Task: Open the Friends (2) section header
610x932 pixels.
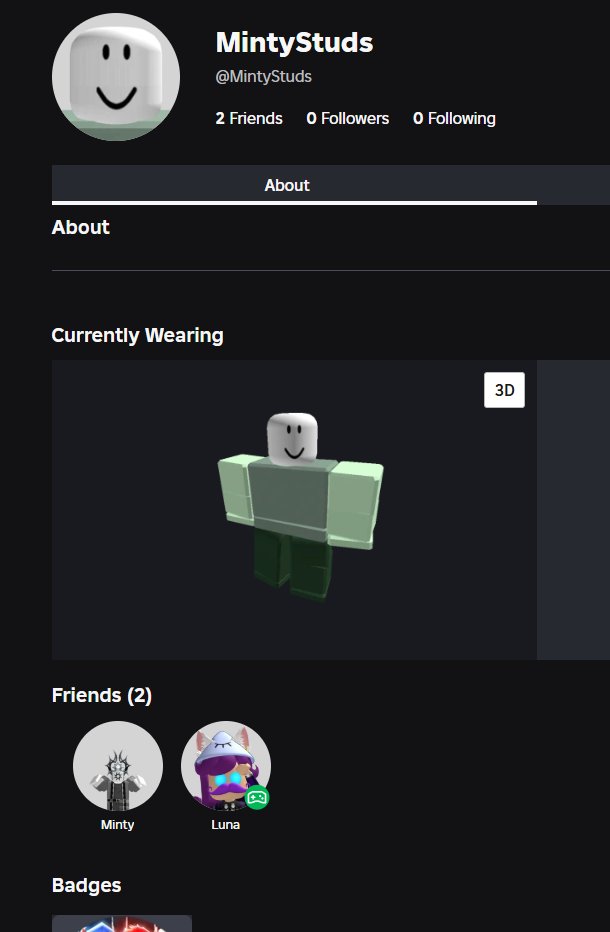Action: pos(102,695)
